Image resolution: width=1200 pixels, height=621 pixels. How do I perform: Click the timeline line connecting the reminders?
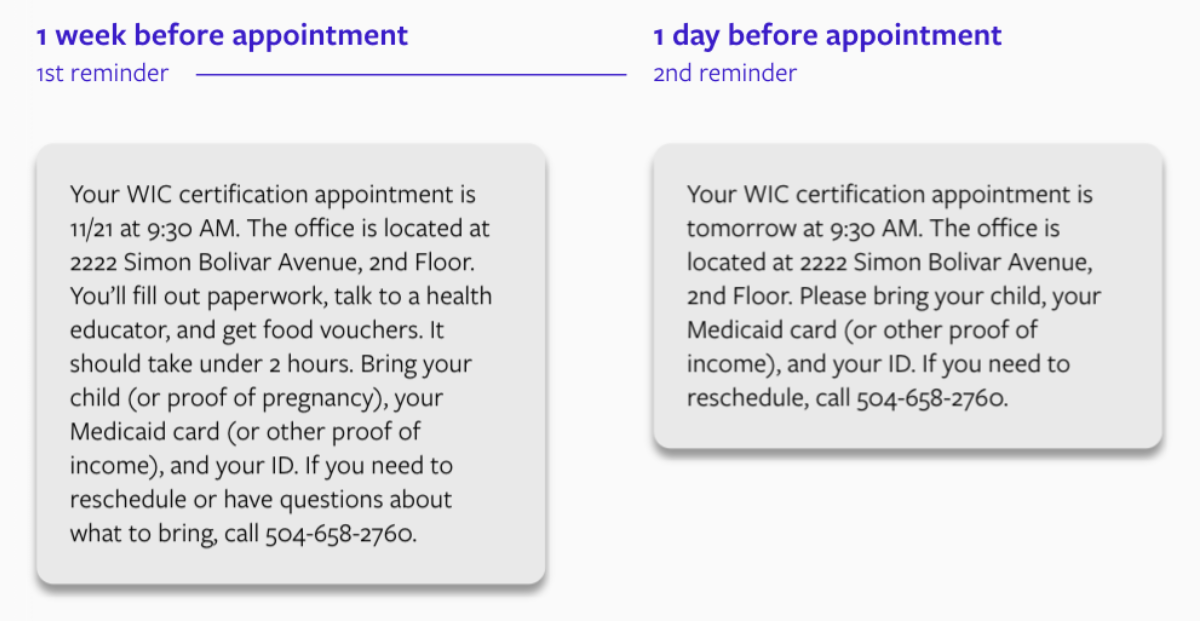coord(411,74)
